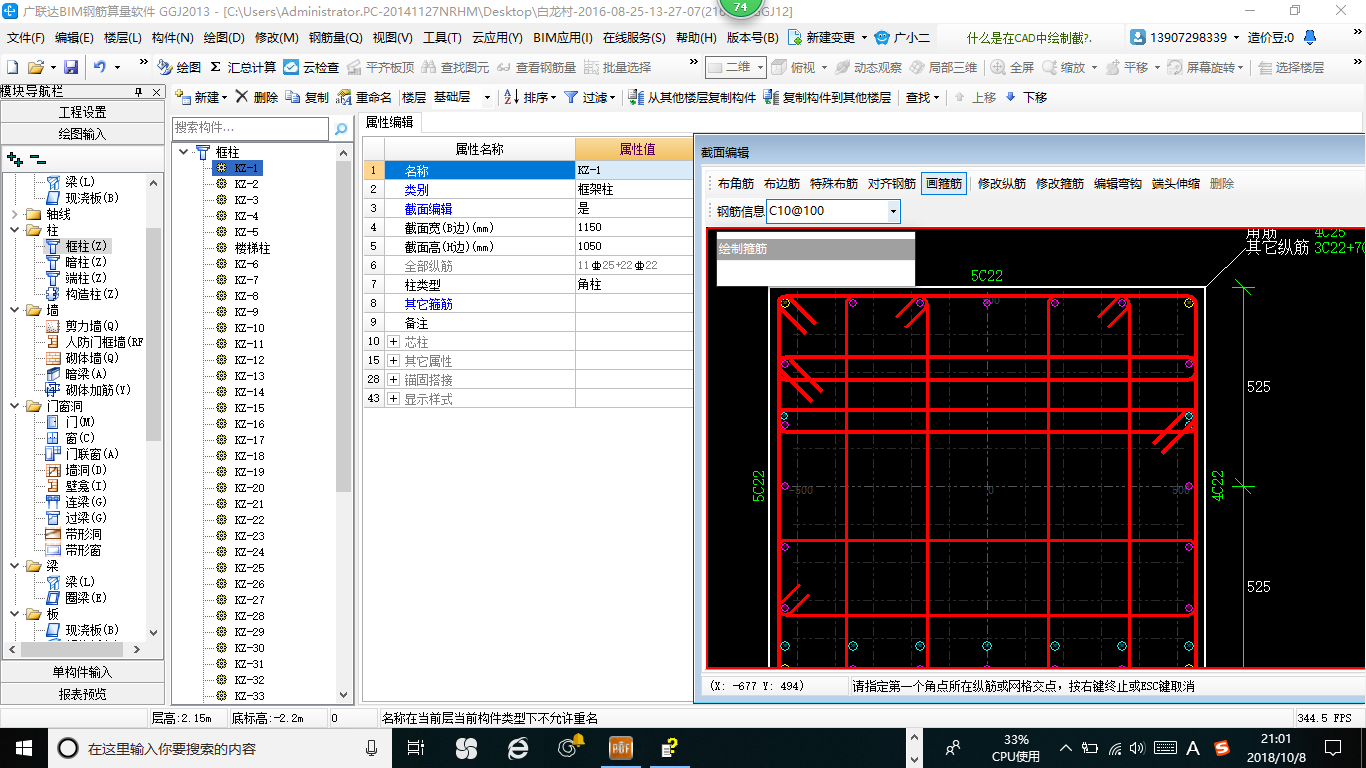Click 布角筋 in section editor
This screenshot has width=1366, height=768.
tap(736, 184)
